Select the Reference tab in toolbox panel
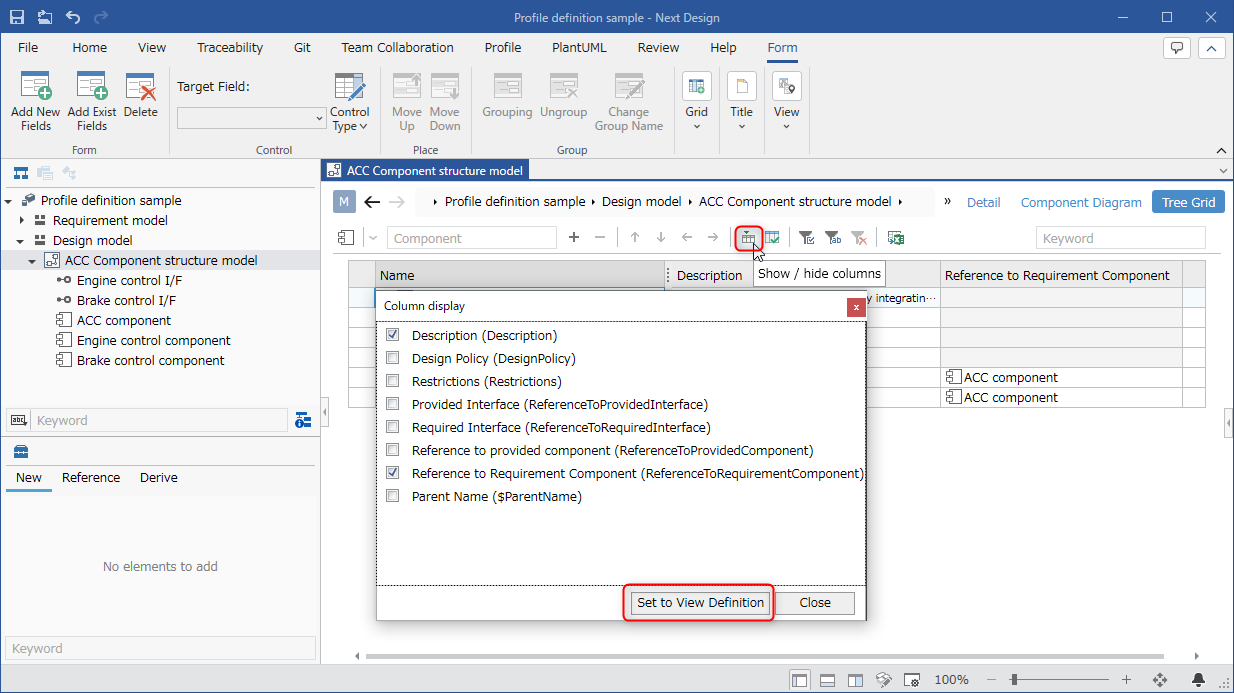Viewport: 1234px width, 693px height. pyautogui.click(x=91, y=477)
